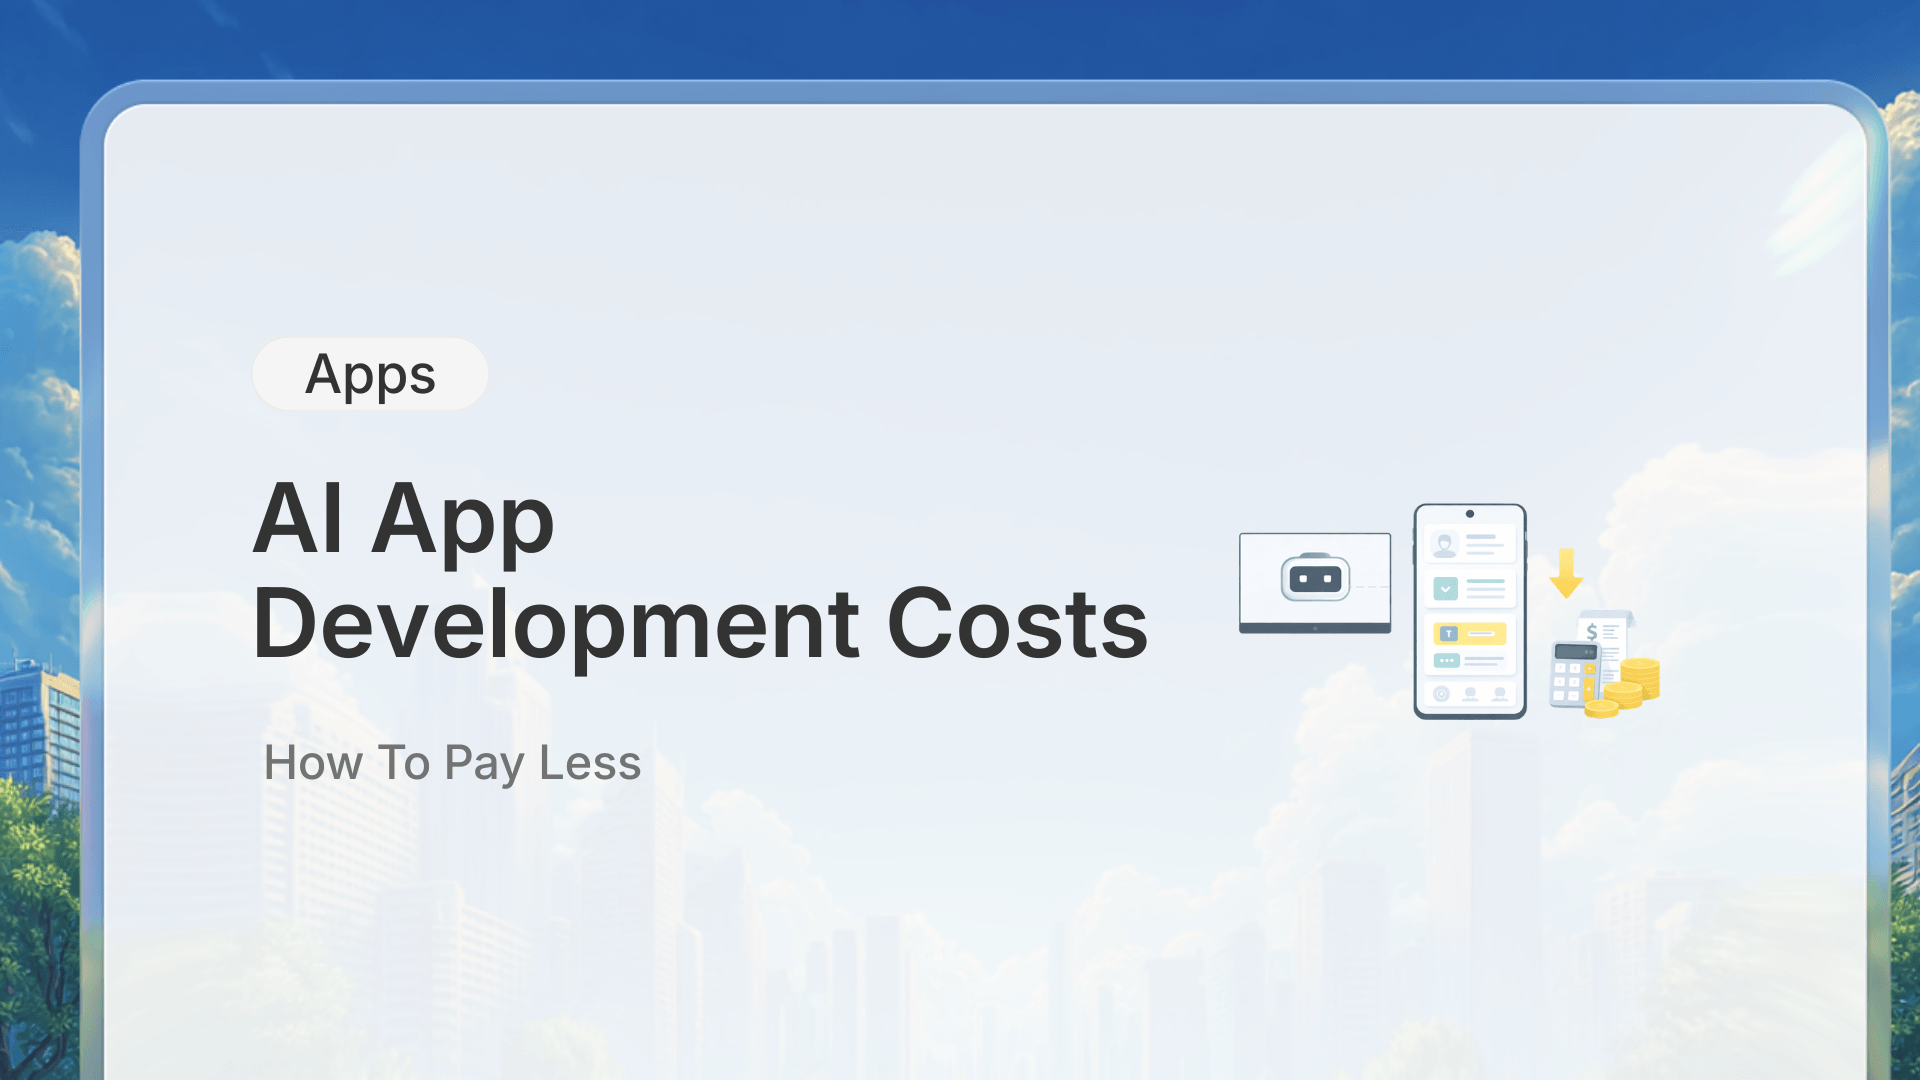This screenshot has height=1080, width=1920.
Task: Click the teal checkmark box in phone
Action: 1445,589
